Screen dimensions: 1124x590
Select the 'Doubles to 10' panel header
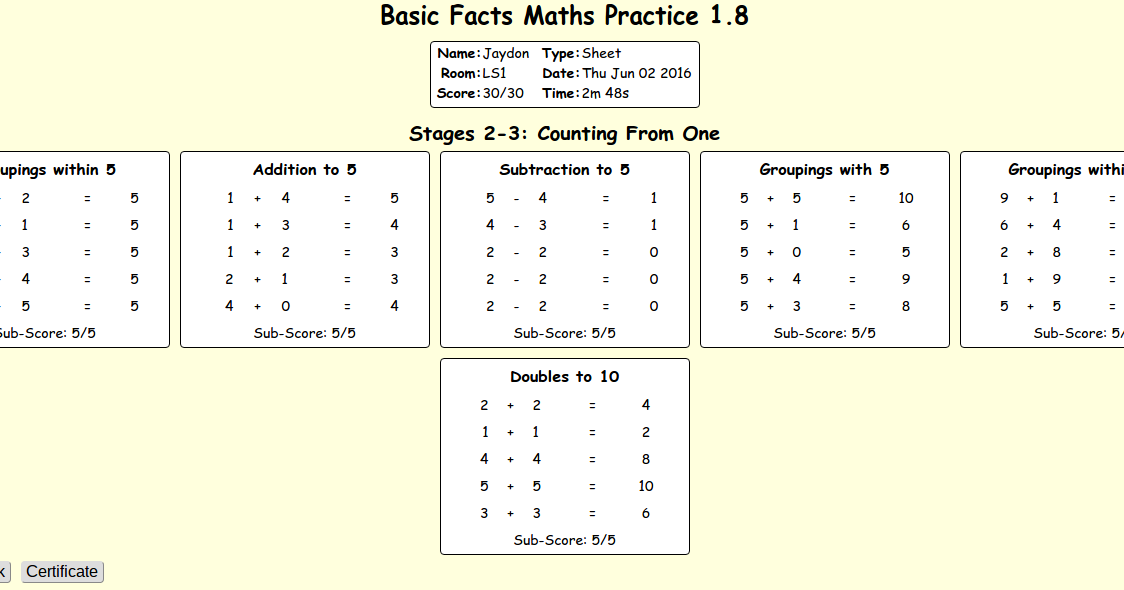[x=564, y=377]
